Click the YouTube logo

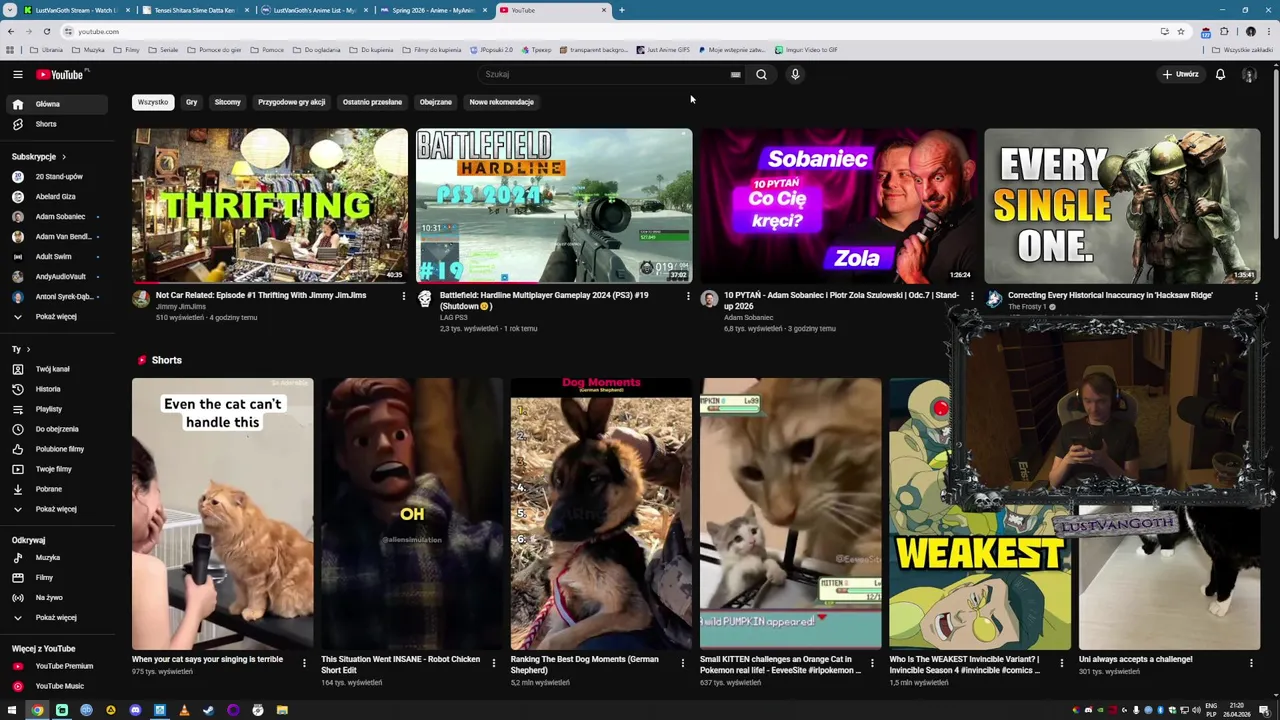pyautogui.click(x=62, y=74)
